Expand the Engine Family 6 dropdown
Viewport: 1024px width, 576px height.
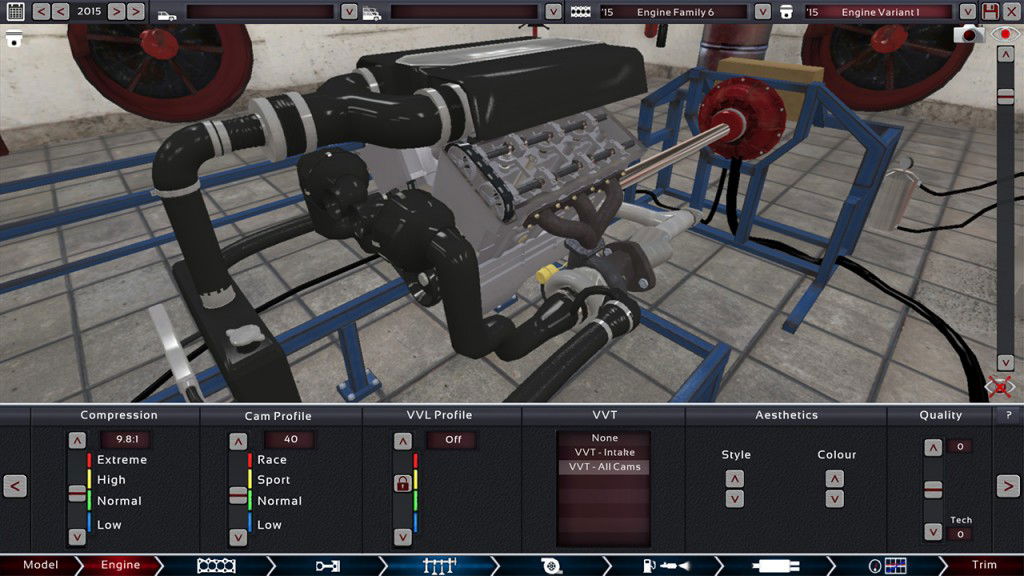tap(762, 11)
